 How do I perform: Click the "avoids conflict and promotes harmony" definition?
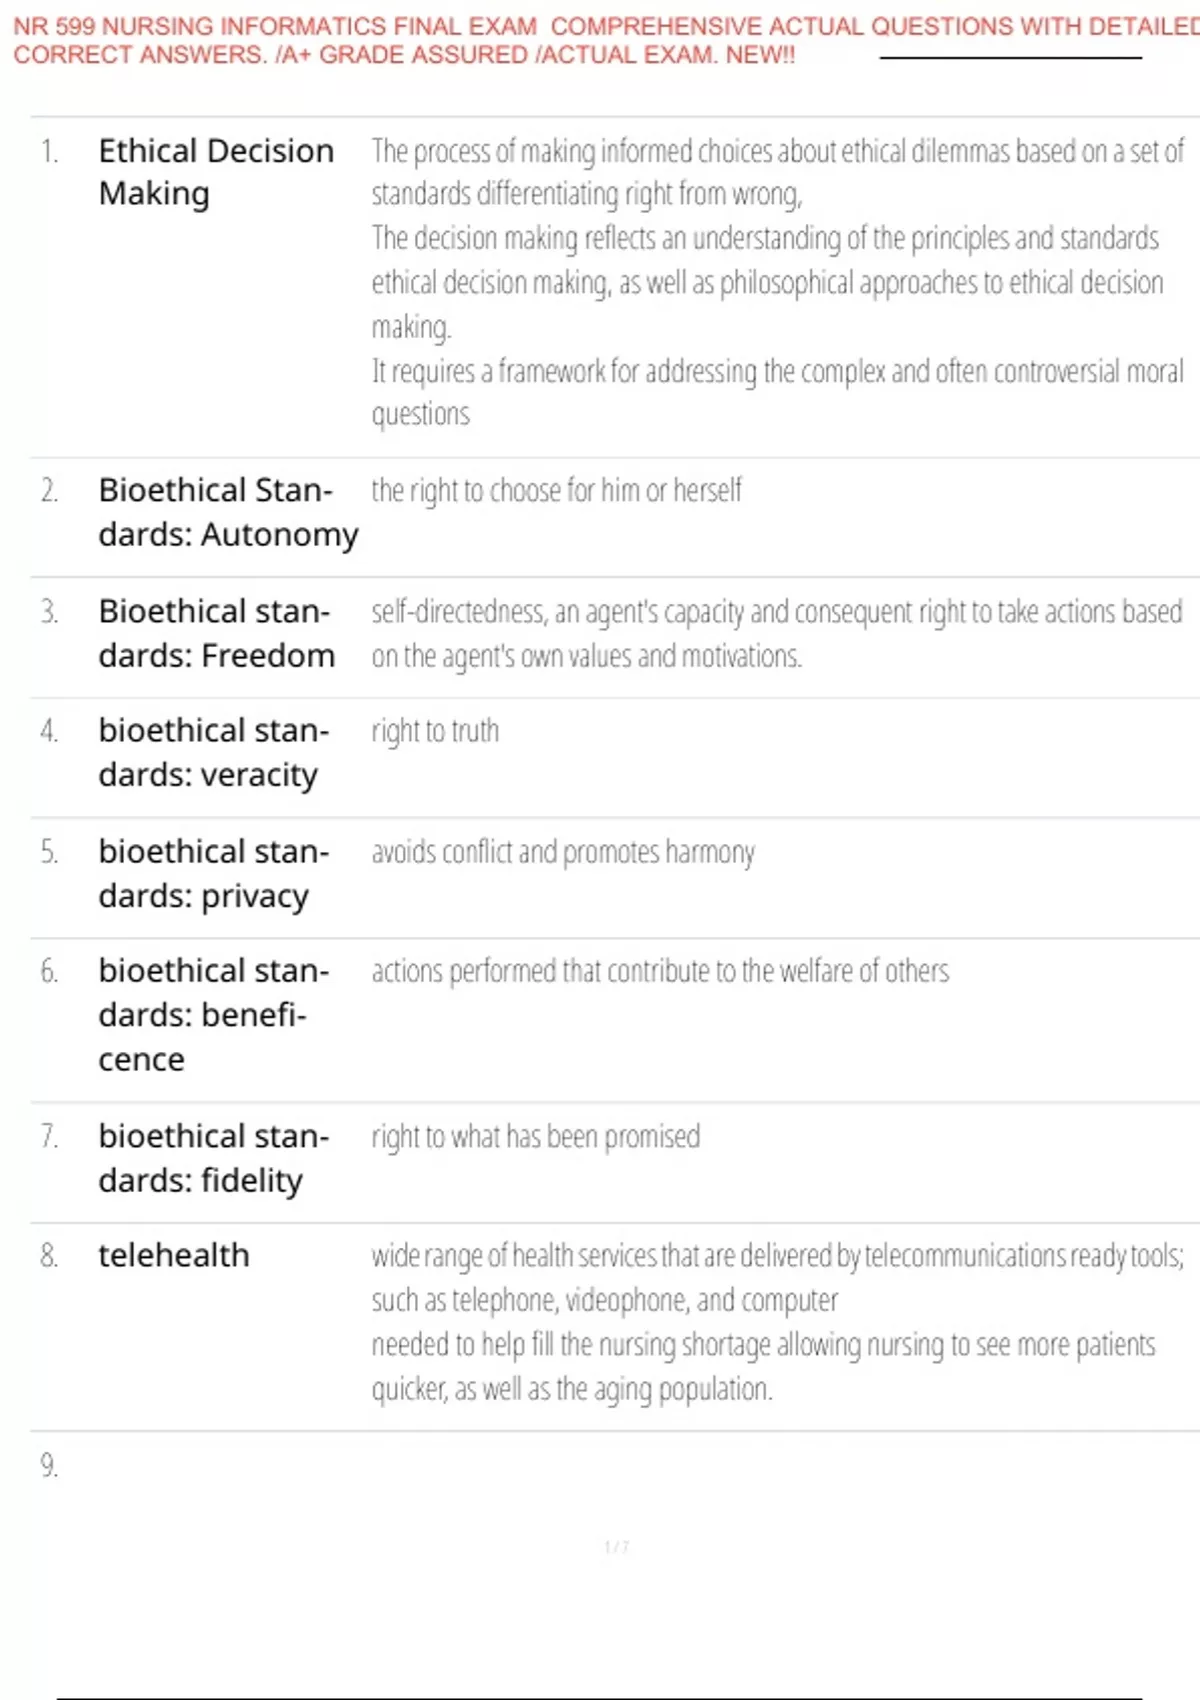563,852
